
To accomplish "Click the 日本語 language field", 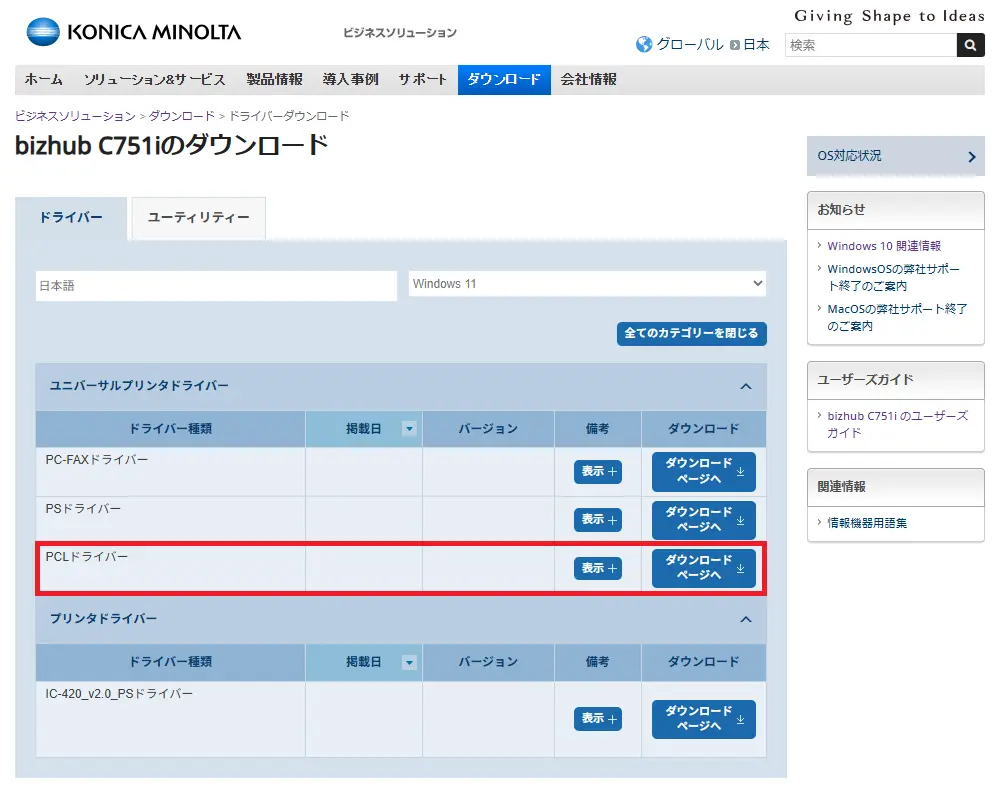I will click(x=216, y=286).
